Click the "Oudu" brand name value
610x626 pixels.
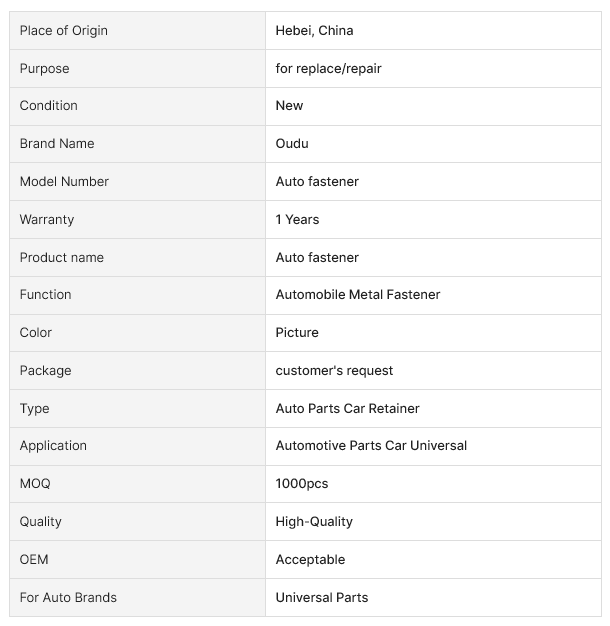292,143
